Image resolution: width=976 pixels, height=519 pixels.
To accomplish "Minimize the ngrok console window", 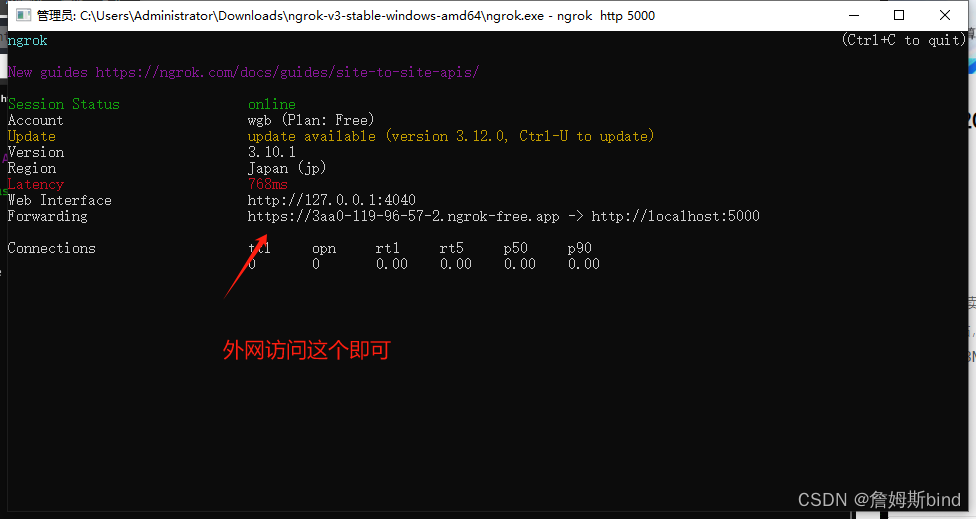I will click(x=854, y=15).
